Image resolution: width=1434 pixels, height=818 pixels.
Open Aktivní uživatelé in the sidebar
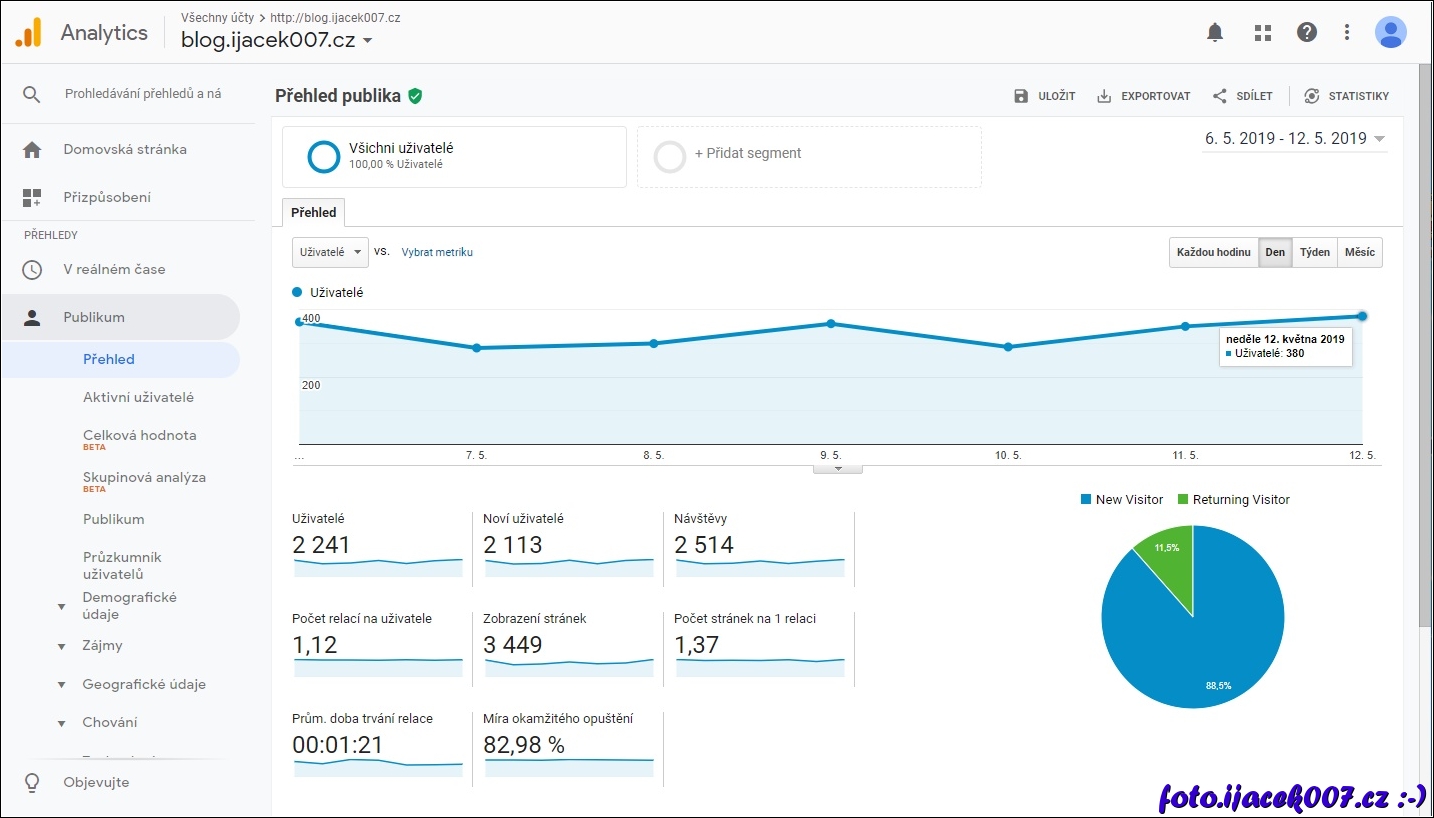138,397
